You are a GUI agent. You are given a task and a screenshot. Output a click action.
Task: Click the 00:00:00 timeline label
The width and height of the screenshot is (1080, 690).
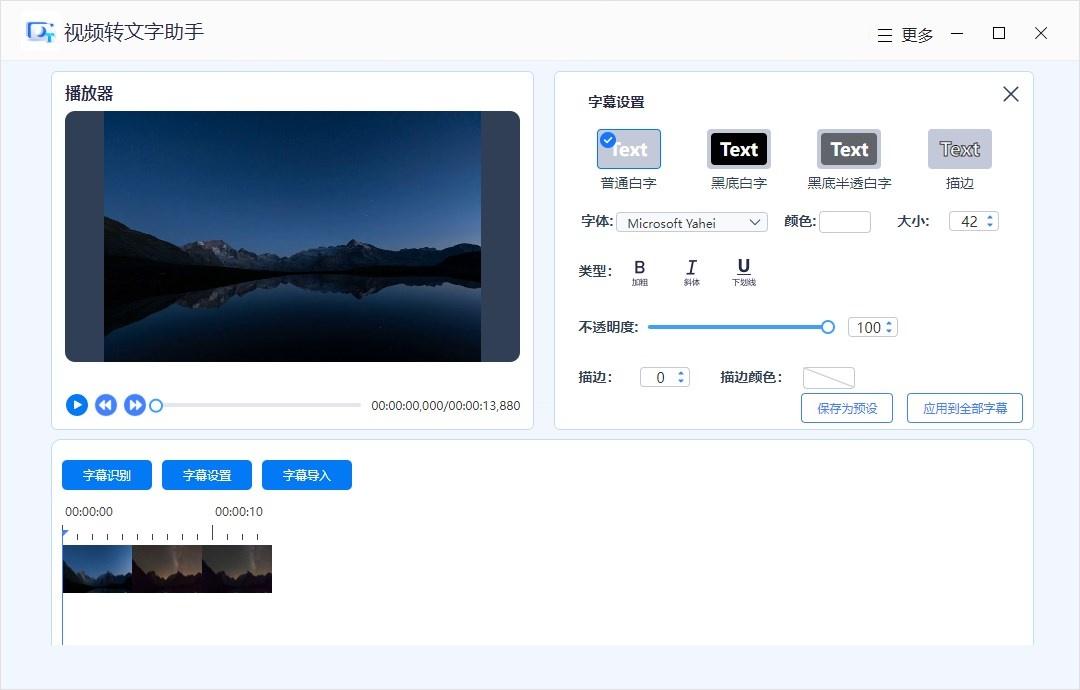pyautogui.click(x=89, y=512)
